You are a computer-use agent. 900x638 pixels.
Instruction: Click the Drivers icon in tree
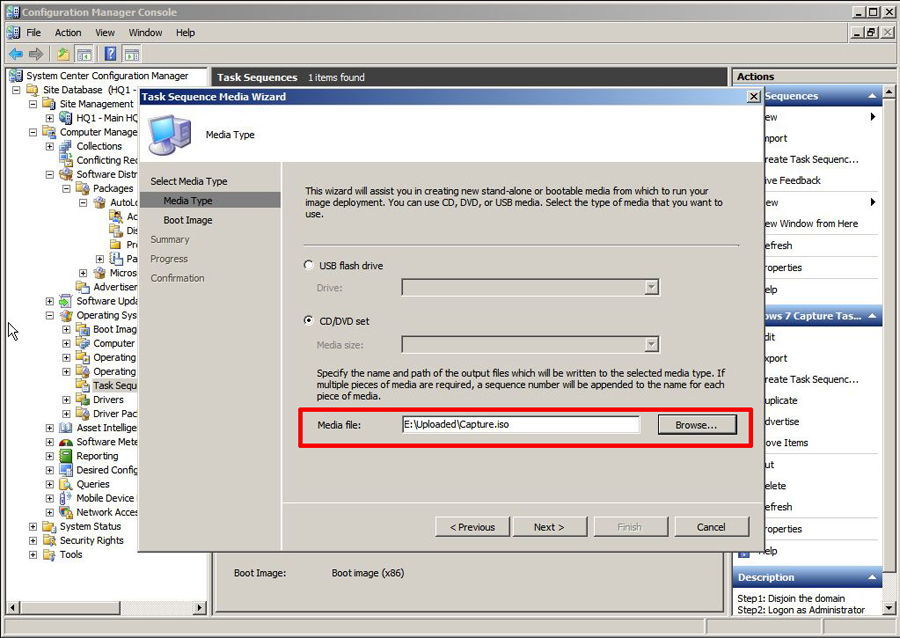83,400
